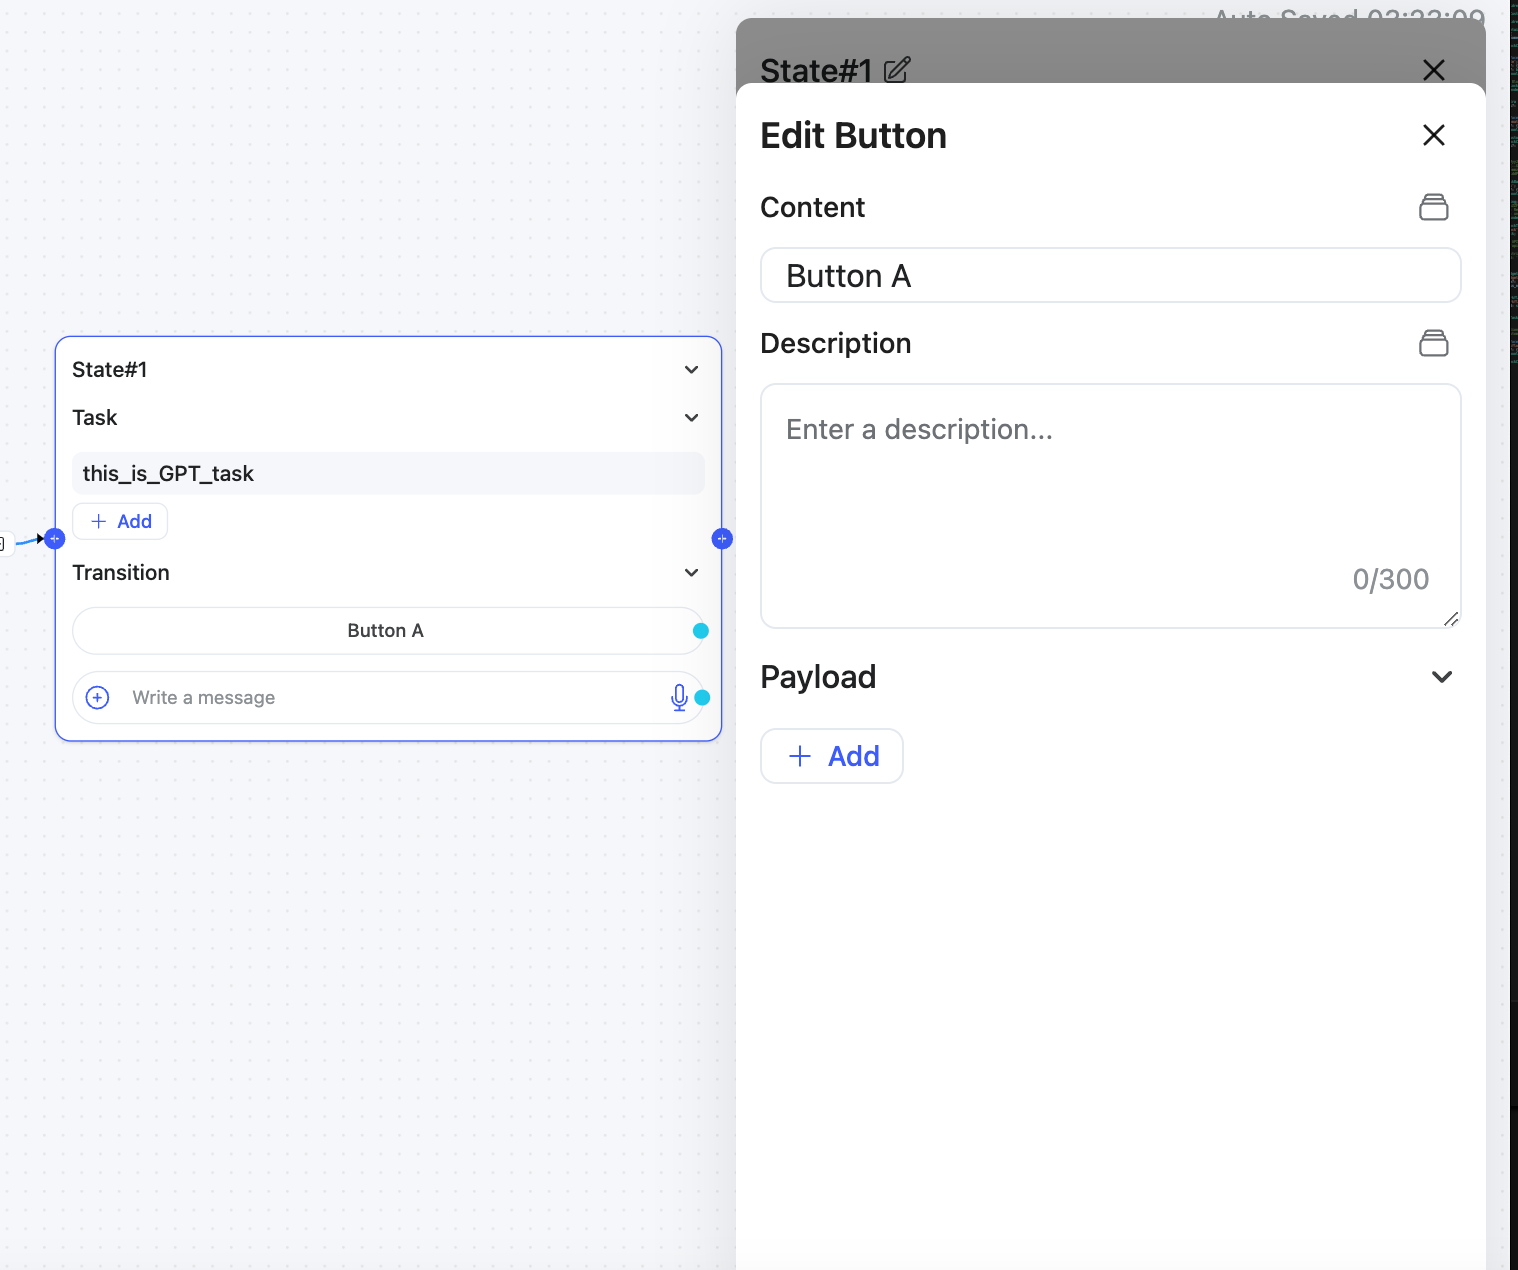Click Add button under Task
Screen dimensions: 1518x1270
[x=120, y=521]
